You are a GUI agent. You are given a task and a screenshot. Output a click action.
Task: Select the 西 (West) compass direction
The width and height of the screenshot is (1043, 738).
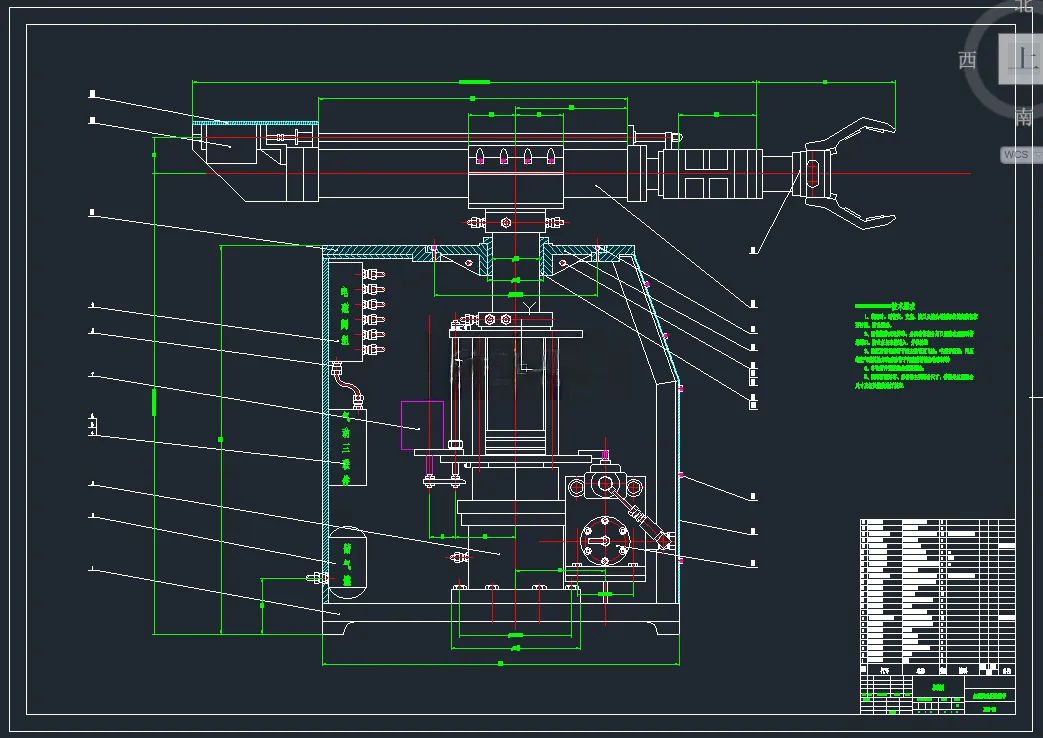click(967, 60)
